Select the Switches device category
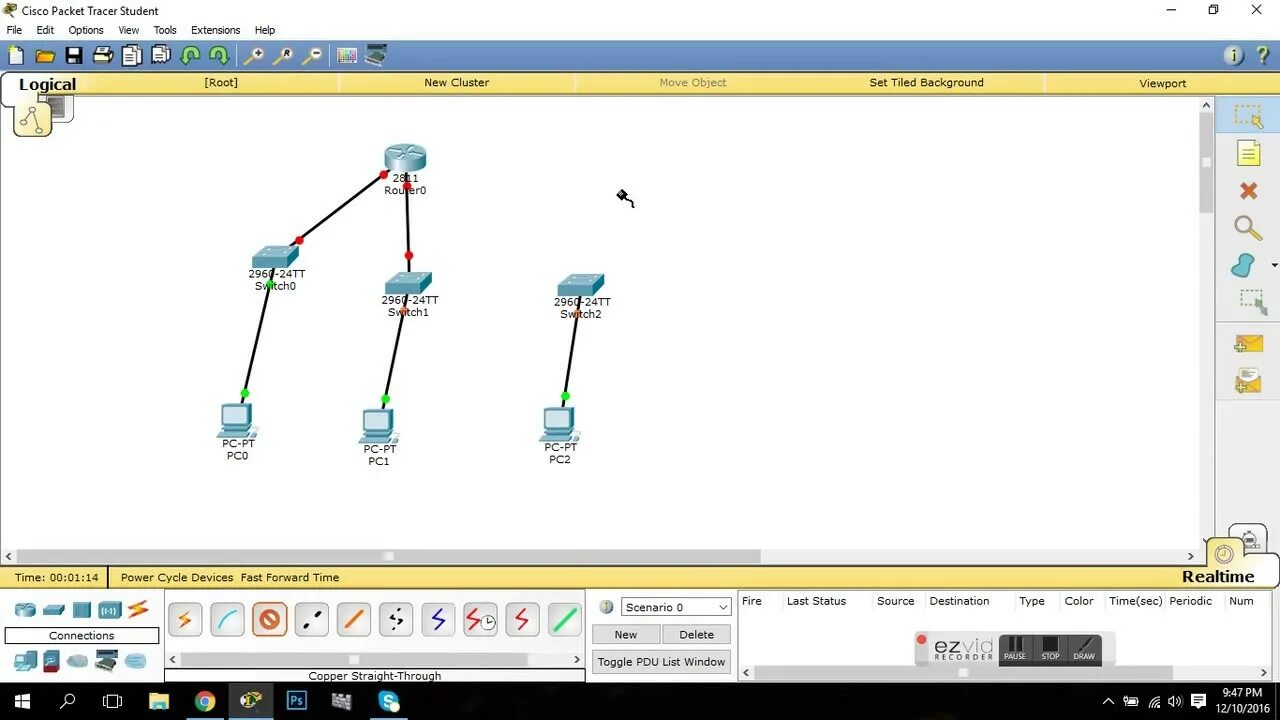Image resolution: width=1280 pixels, height=720 pixels. click(54, 610)
